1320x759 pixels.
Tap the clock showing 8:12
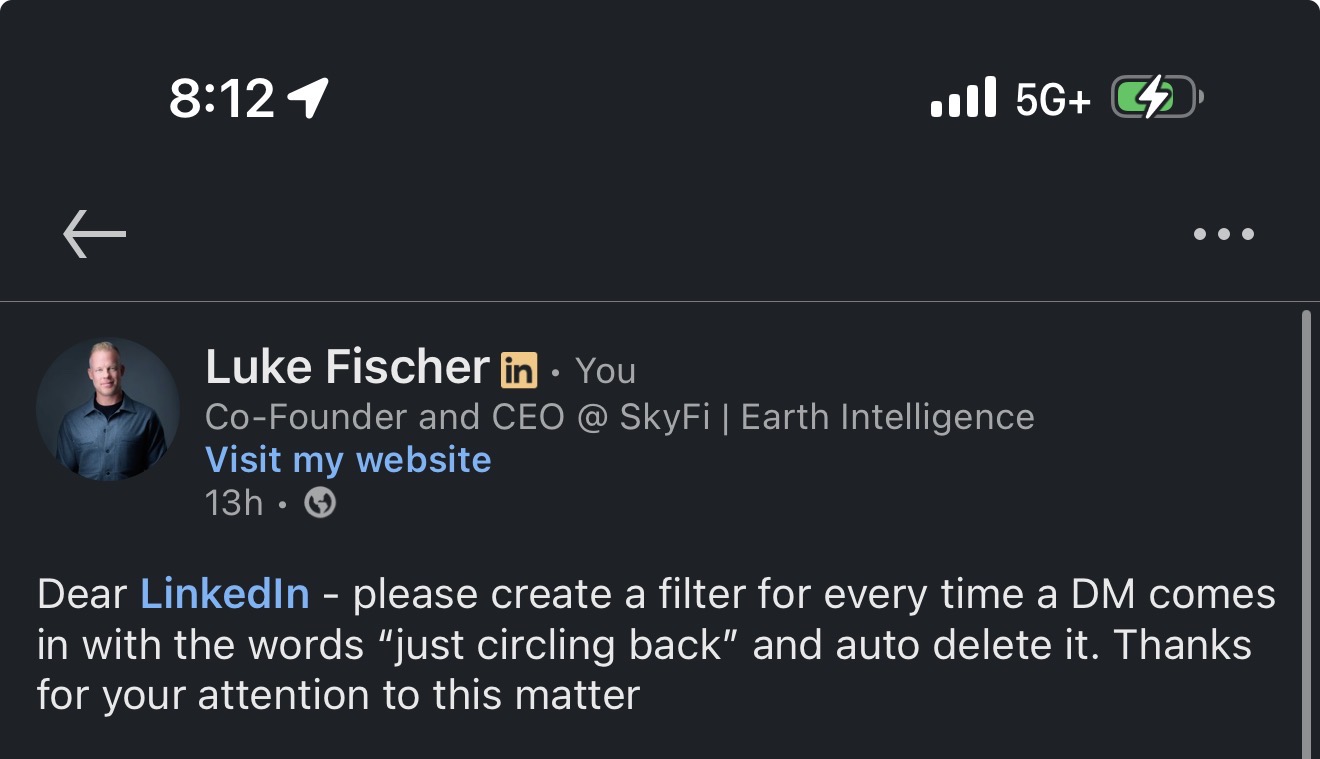[x=220, y=99]
